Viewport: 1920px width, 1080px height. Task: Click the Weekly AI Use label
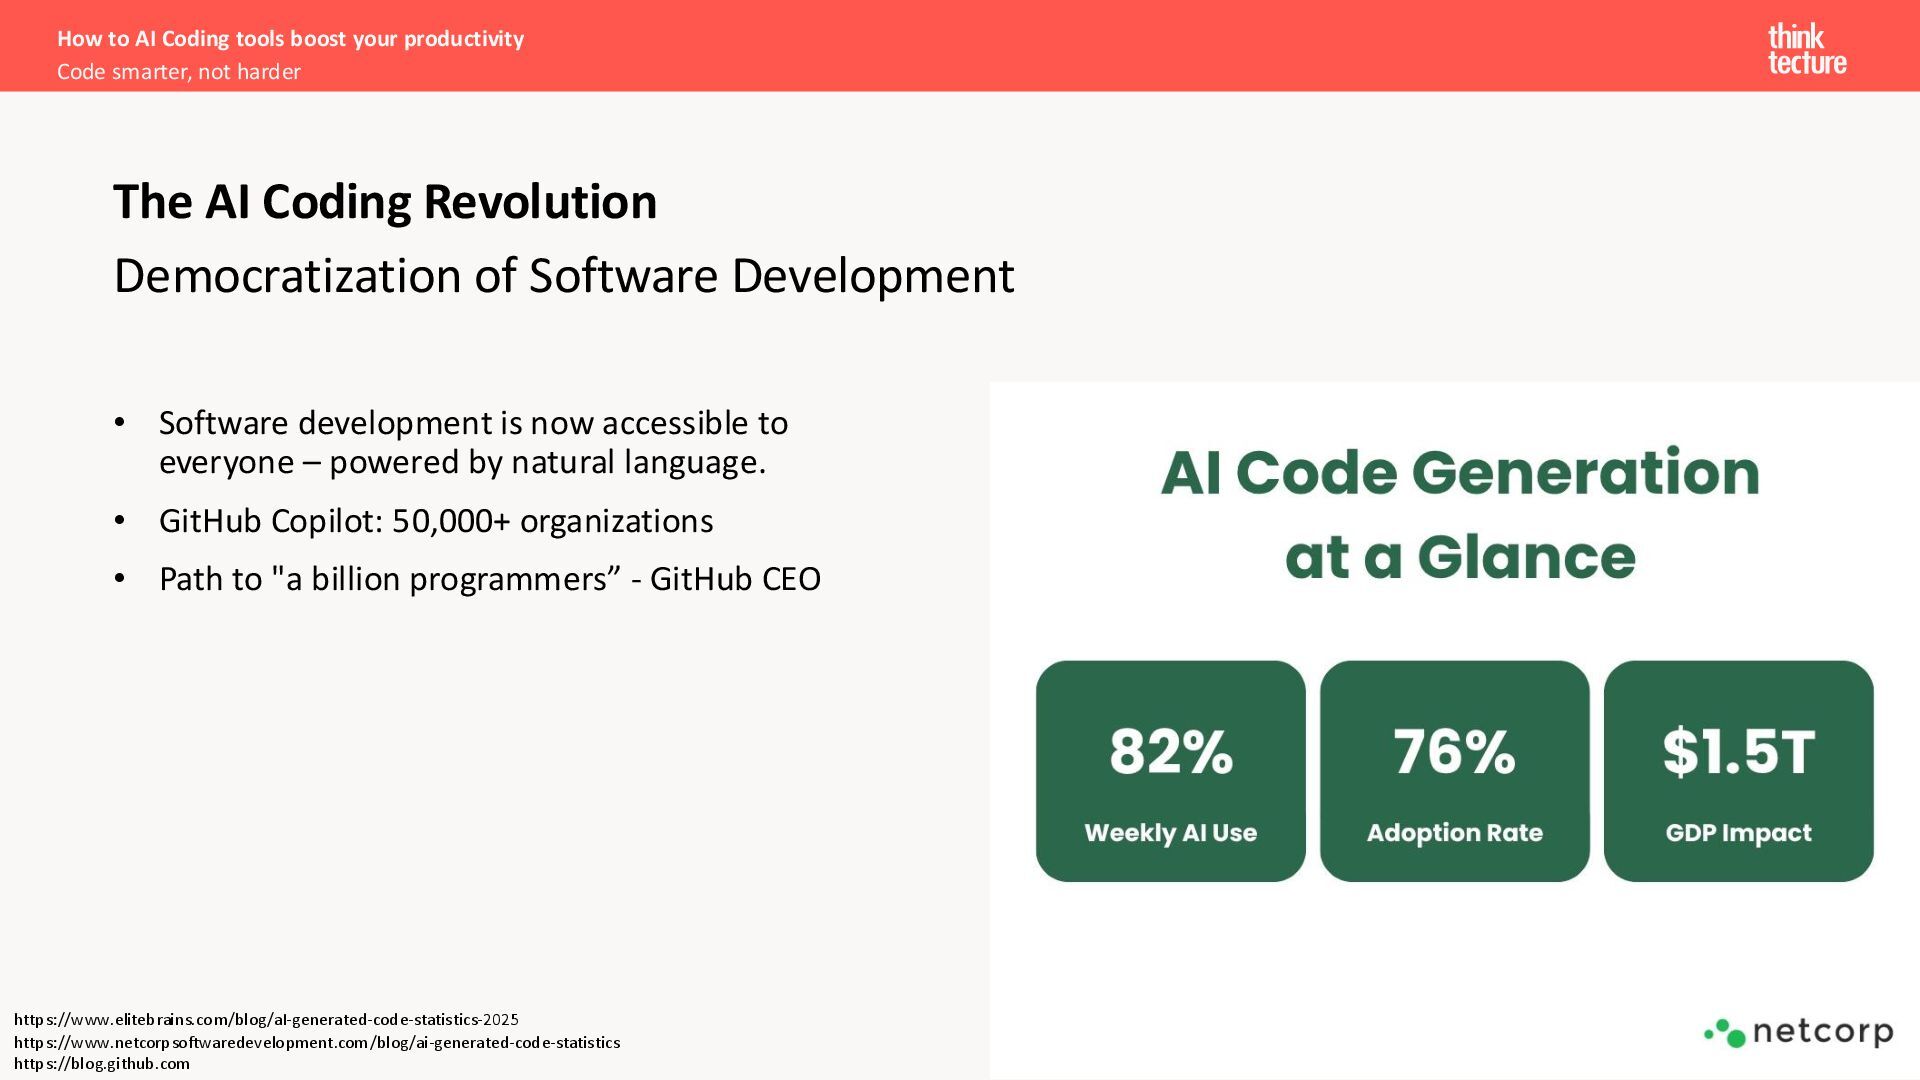pos(1170,833)
